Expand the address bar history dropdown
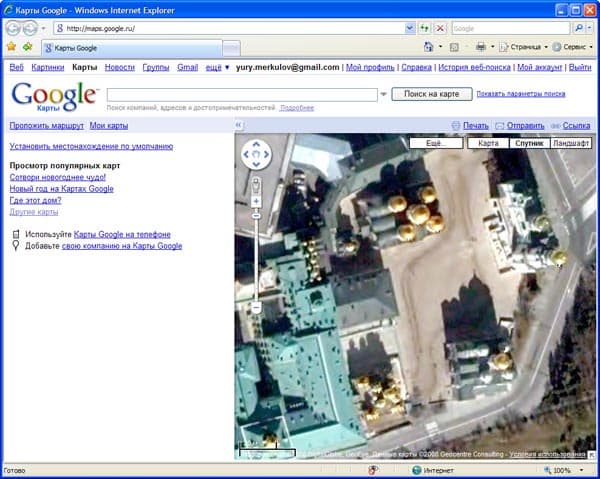 pos(409,28)
